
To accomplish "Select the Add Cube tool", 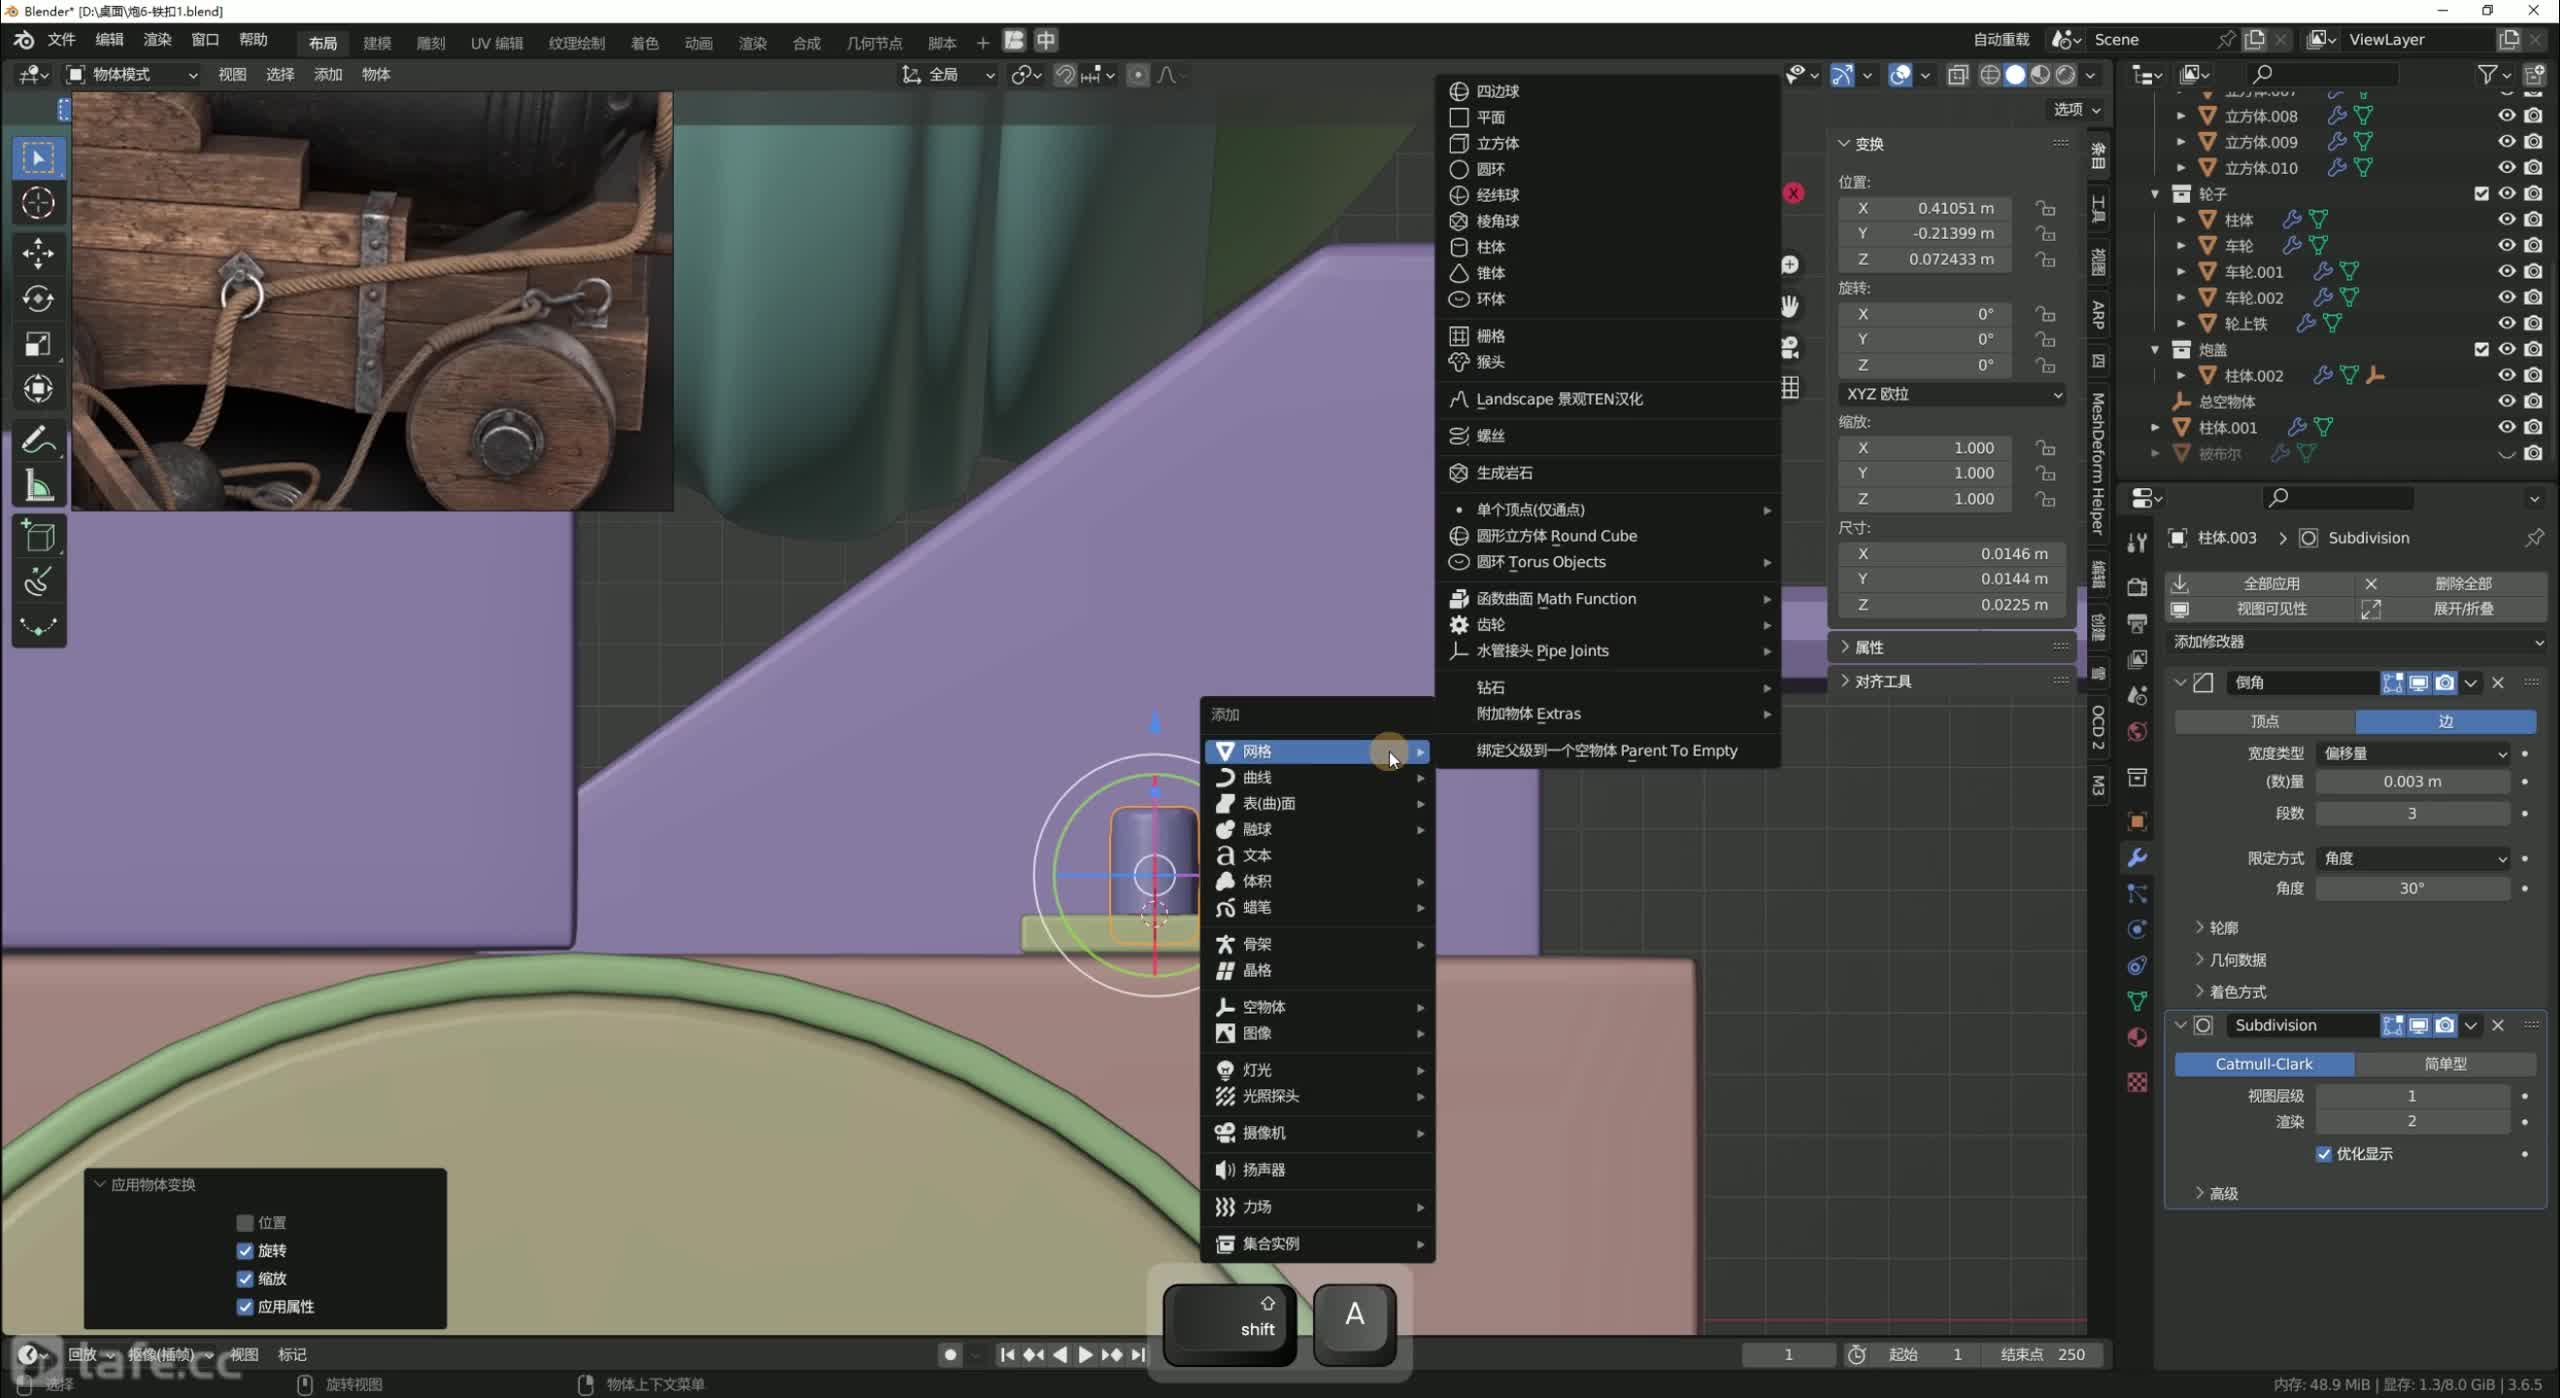I will point(38,537).
